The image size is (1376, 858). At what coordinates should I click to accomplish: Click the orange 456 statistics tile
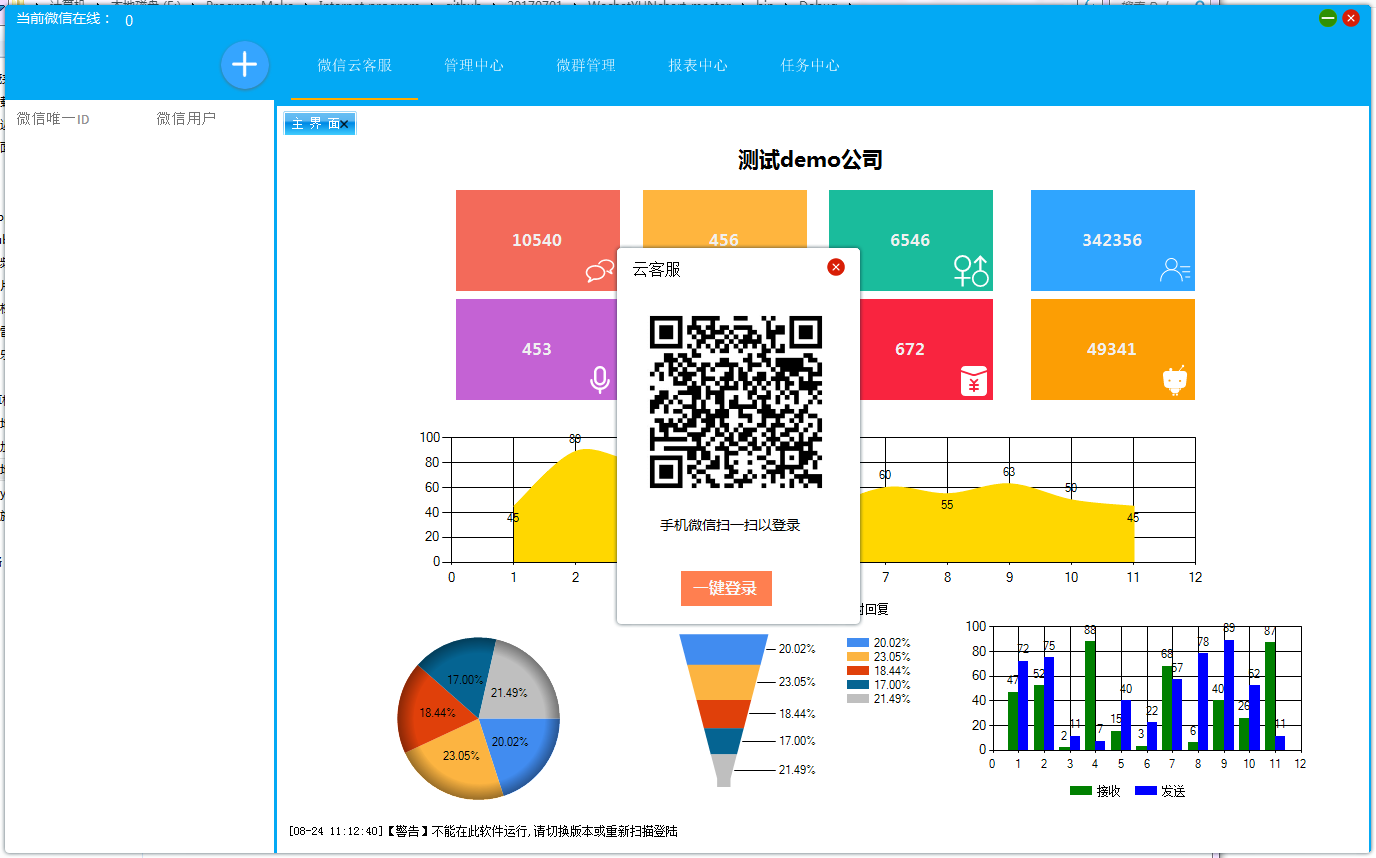pyautogui.click(x=725, y=220)
